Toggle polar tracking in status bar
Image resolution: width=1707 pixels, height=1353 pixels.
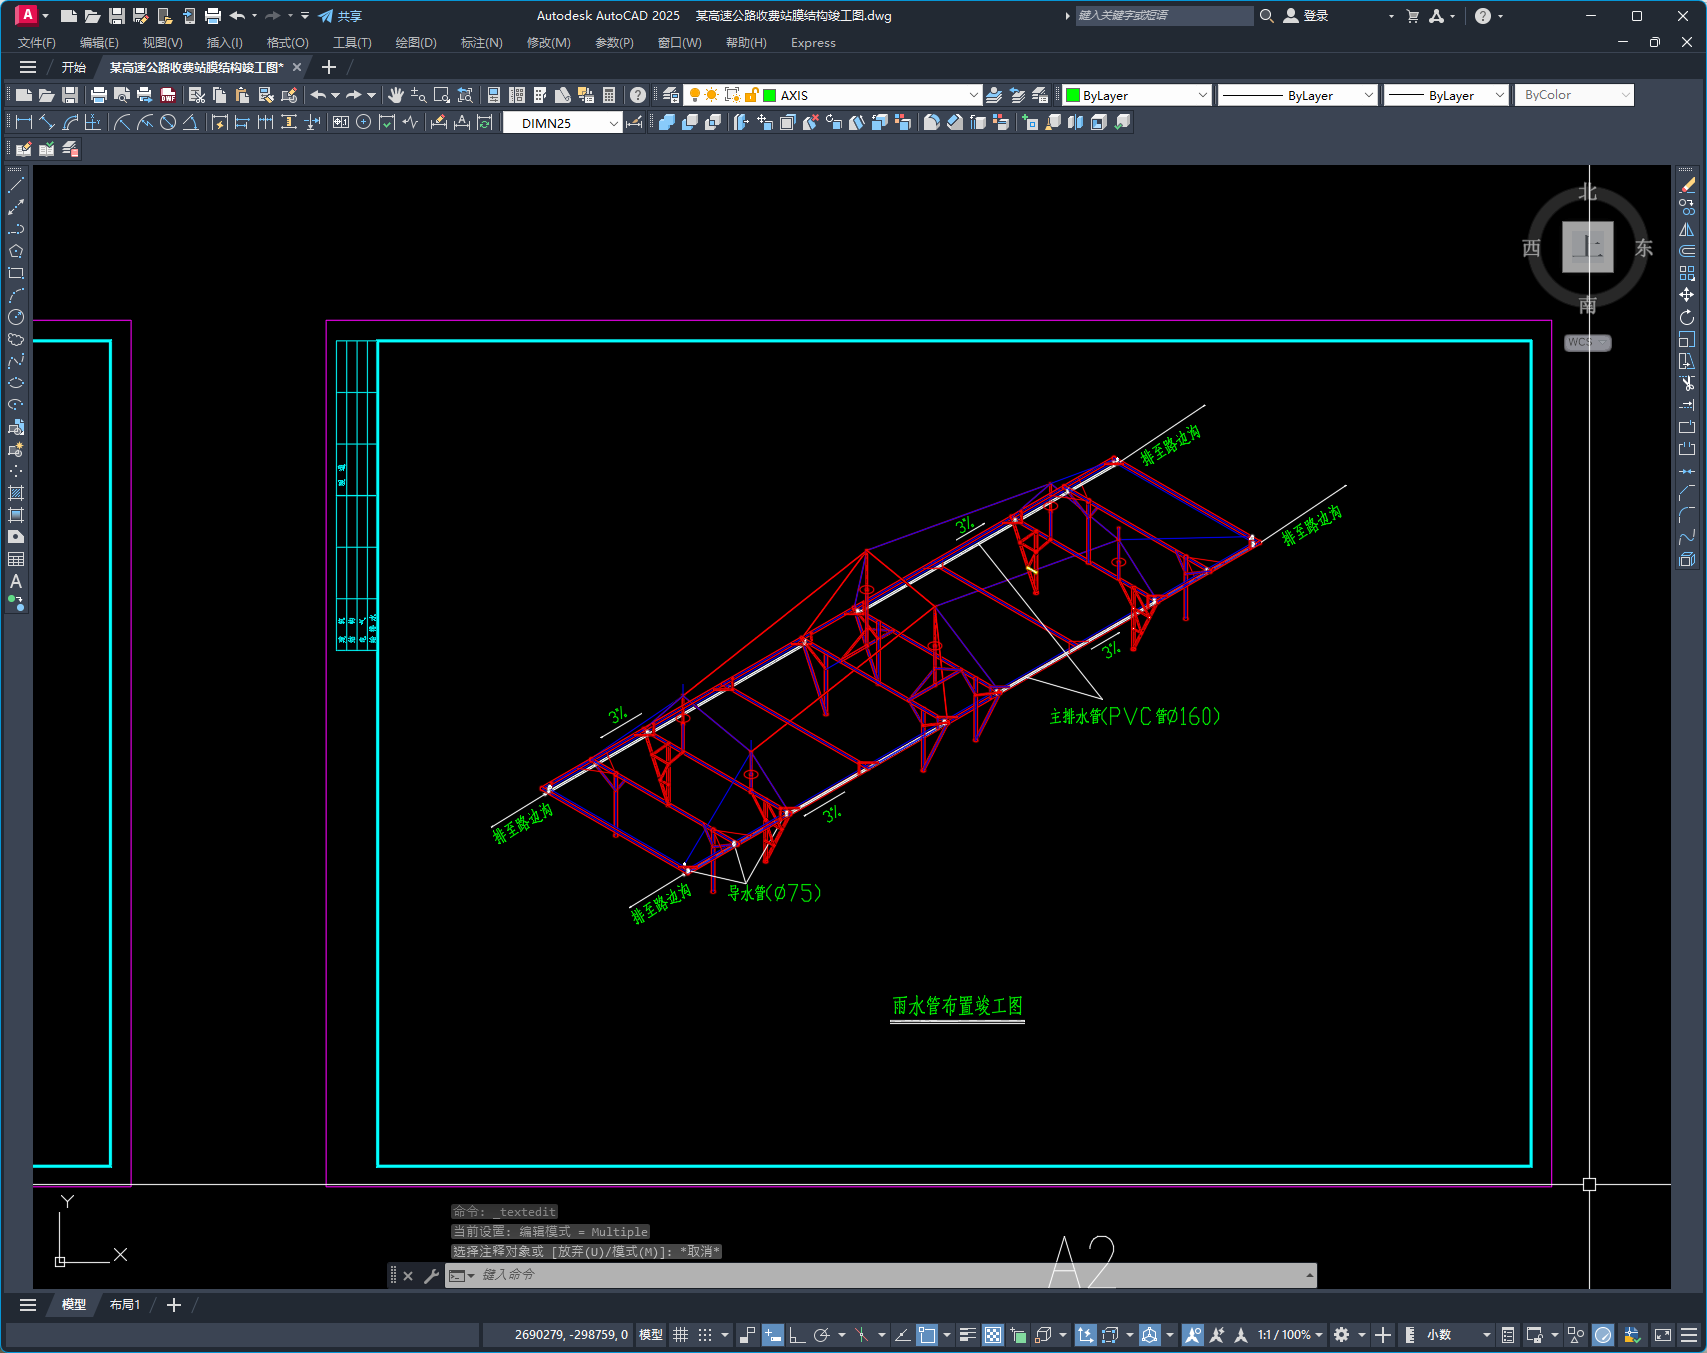point(822,1335)
